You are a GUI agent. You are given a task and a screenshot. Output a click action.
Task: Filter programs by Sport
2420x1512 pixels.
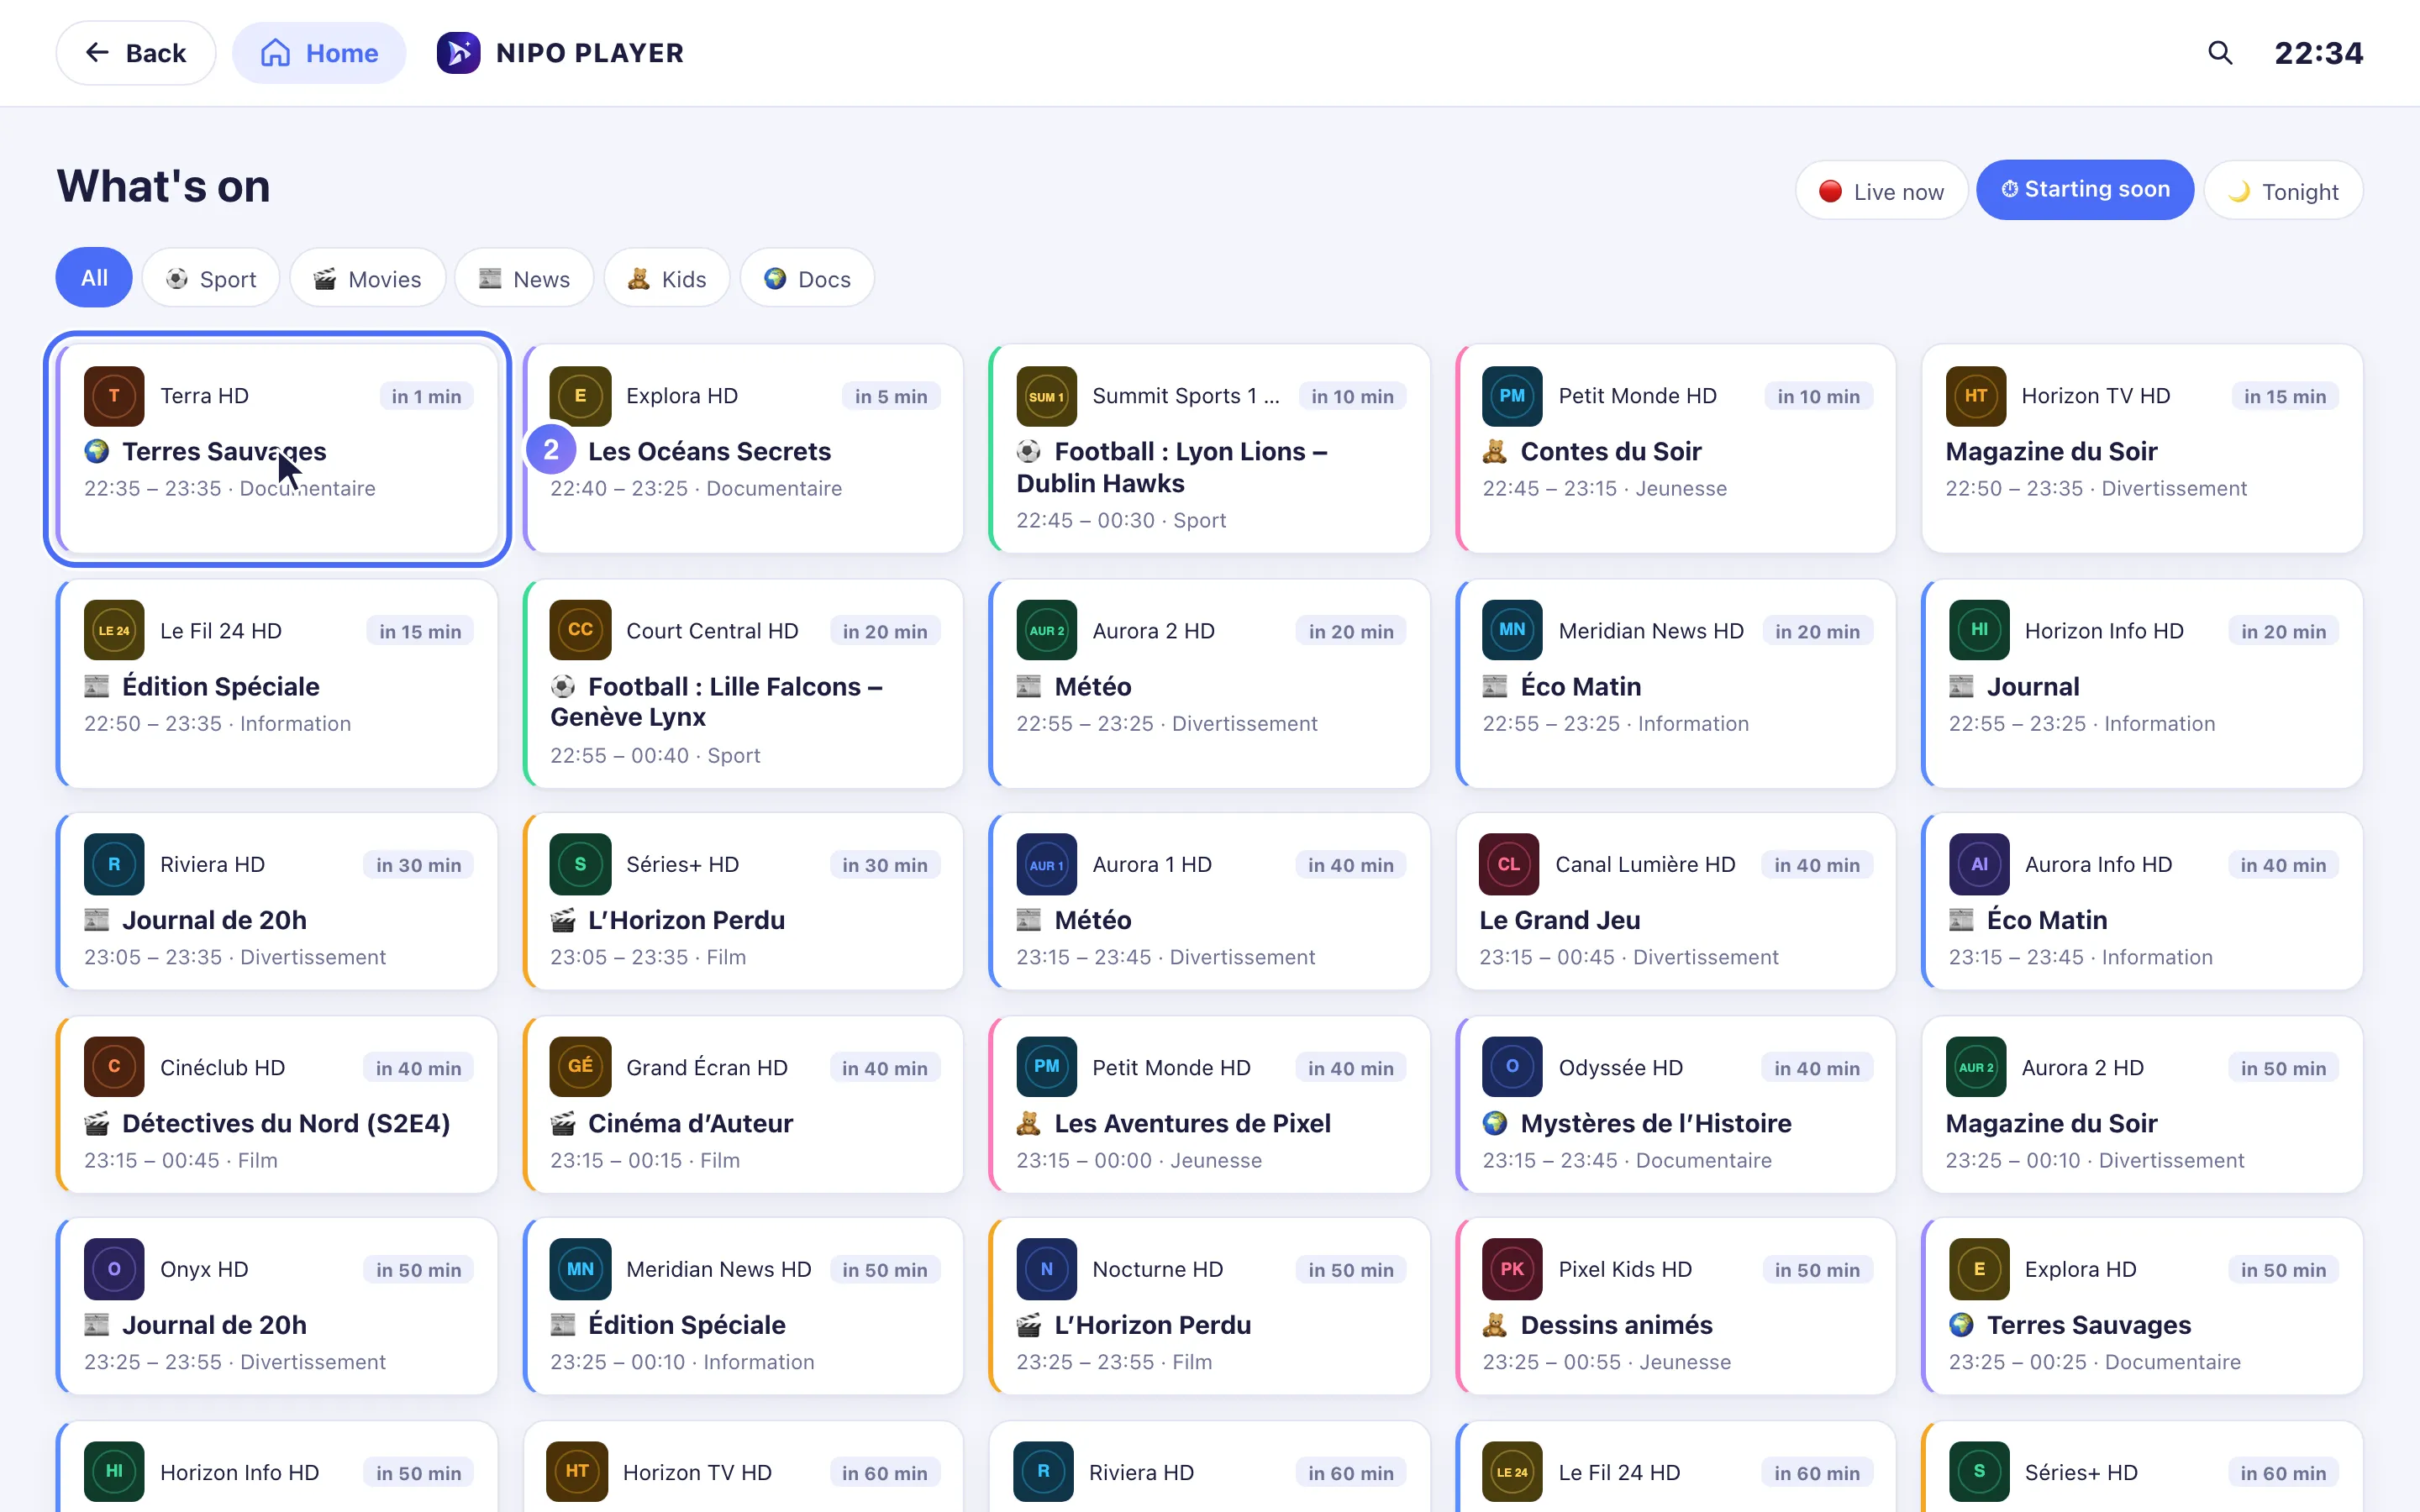(211, 278)
